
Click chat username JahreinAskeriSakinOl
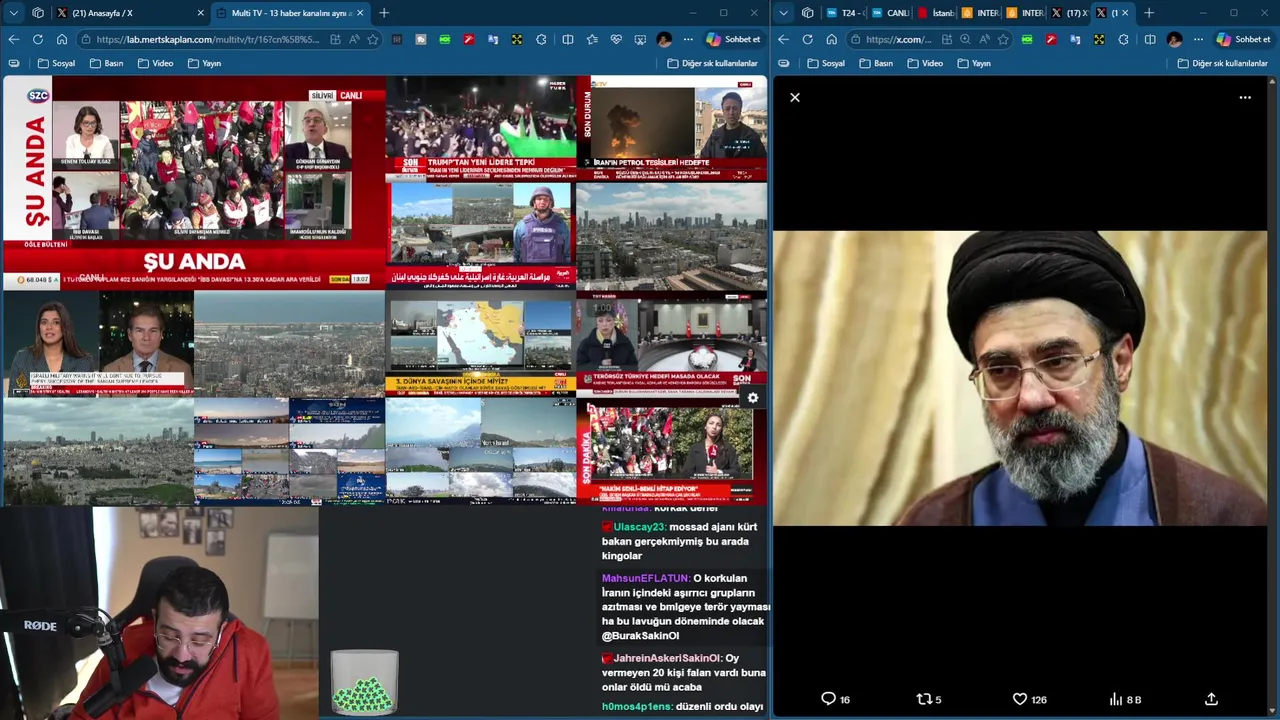(667, 658)
